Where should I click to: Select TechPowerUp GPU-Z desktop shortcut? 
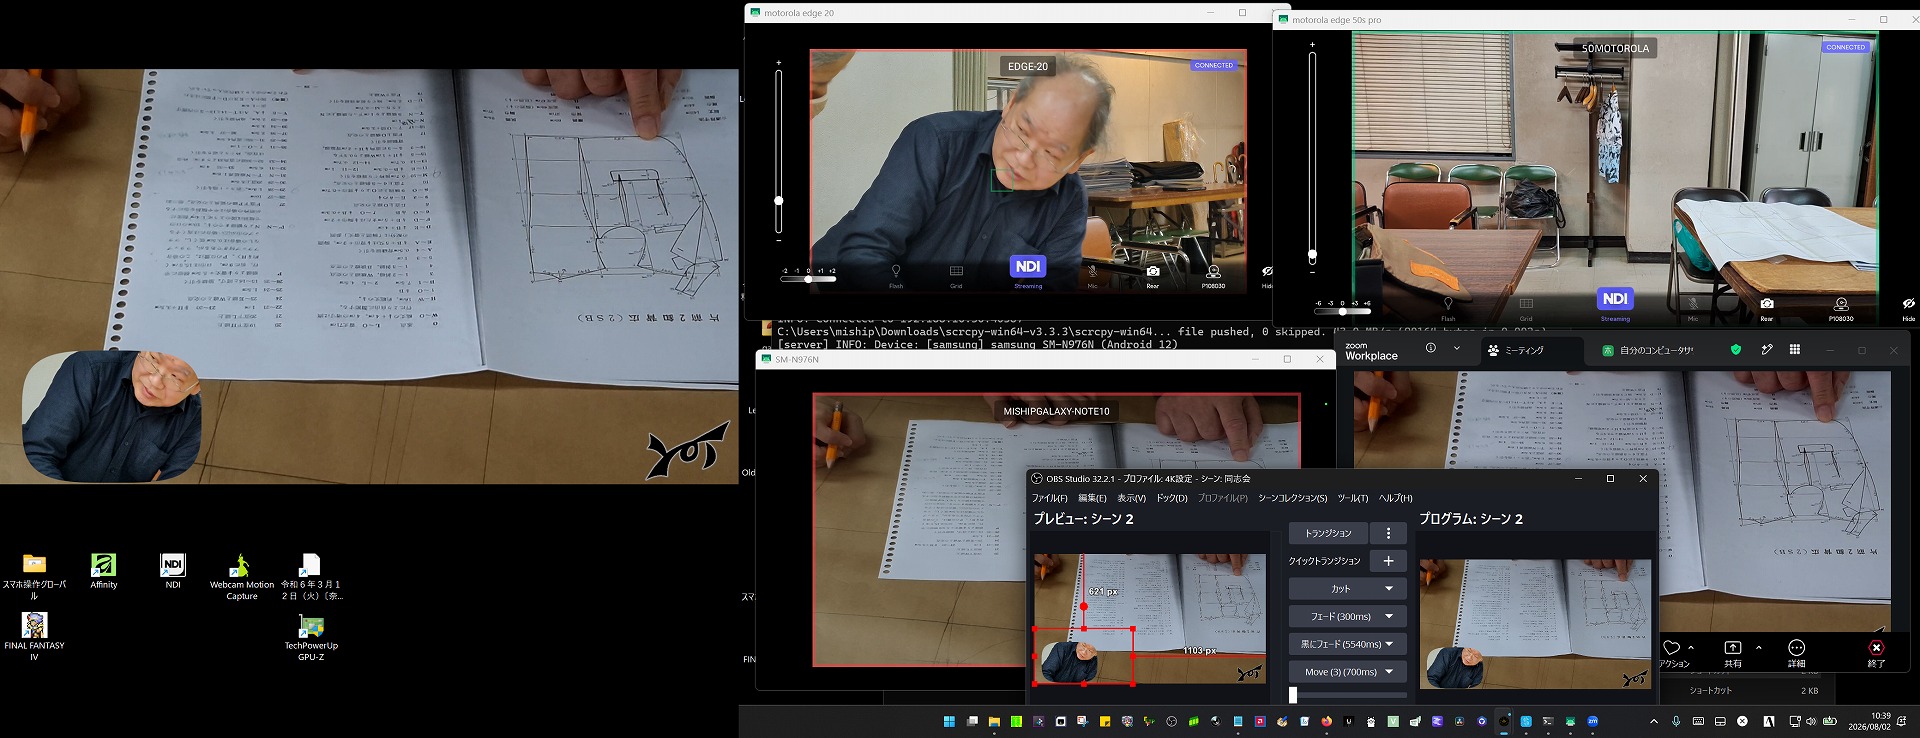click(x=311, y=637)
